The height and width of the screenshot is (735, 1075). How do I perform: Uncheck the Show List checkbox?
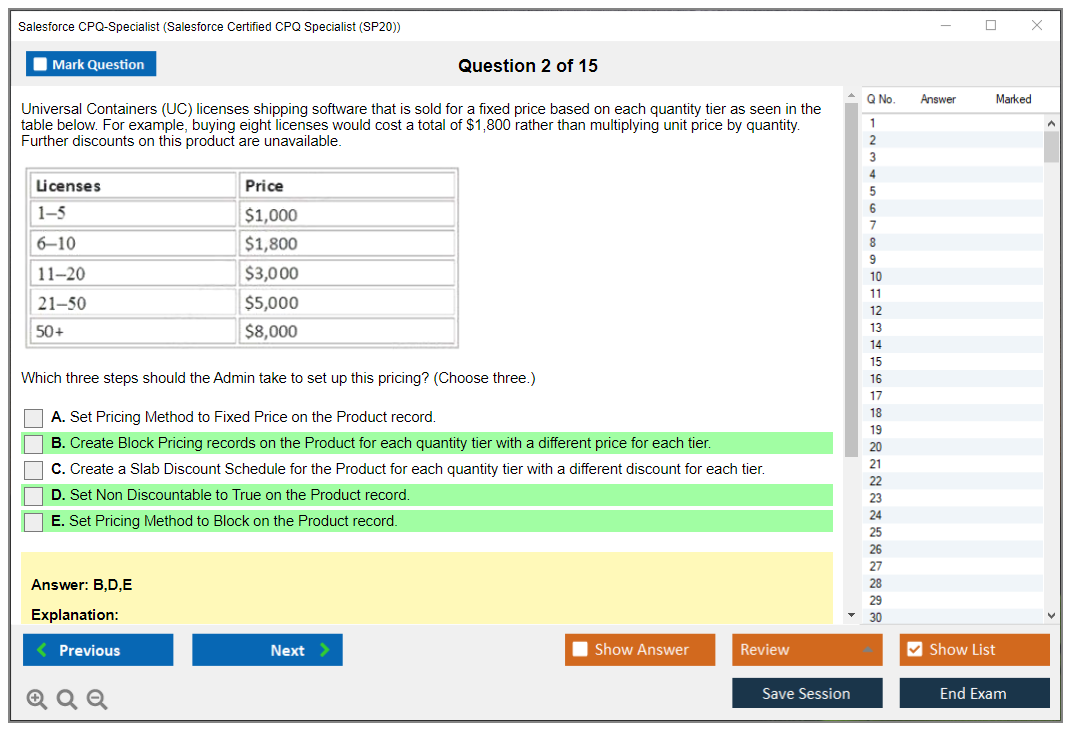pos(914,650)
